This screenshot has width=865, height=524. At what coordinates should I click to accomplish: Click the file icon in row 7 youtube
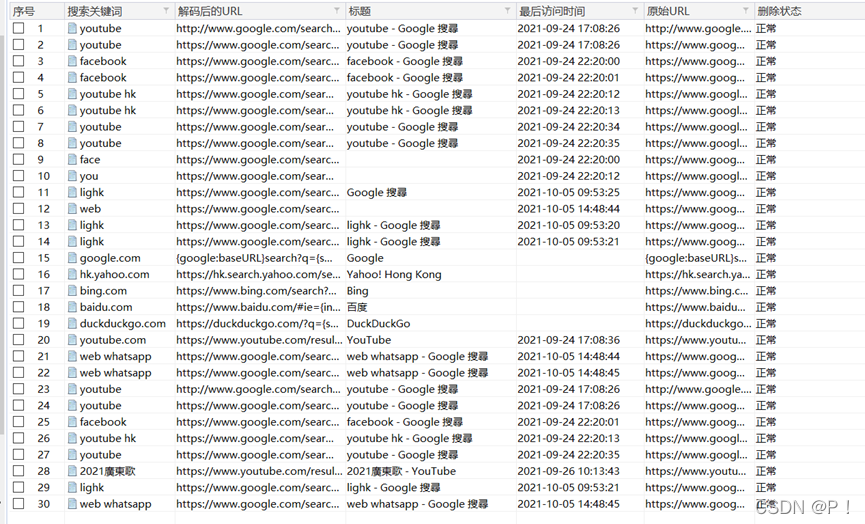tap(72, 126)
